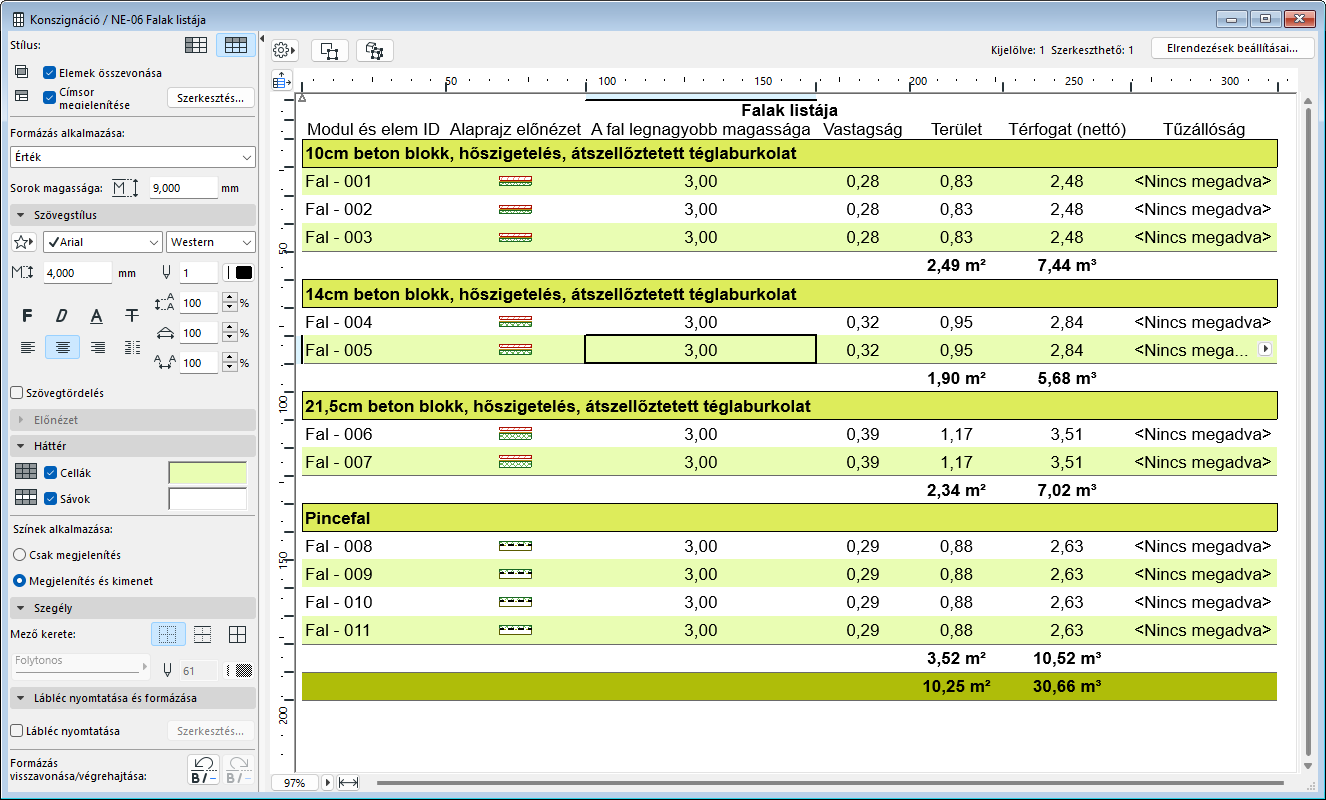This screenshot has width=1326, height=800.
Task: Enable Szövegtördelés checkbox
Action: point(16,393)
